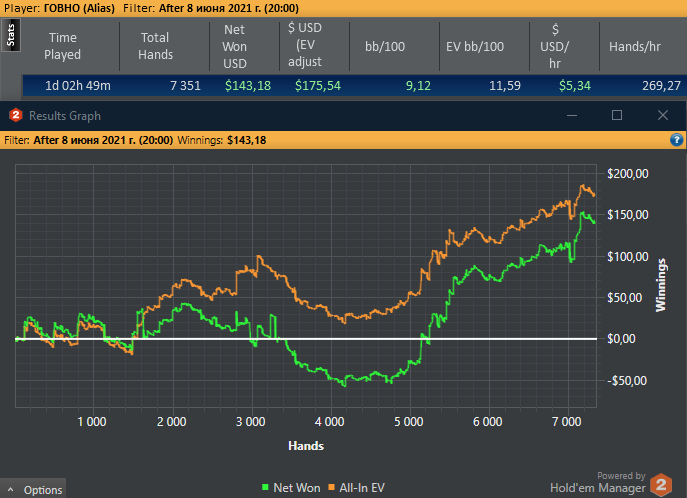Click the 4 000 hands axis label
Screen dimensions: 687x498
pos(329,422)
